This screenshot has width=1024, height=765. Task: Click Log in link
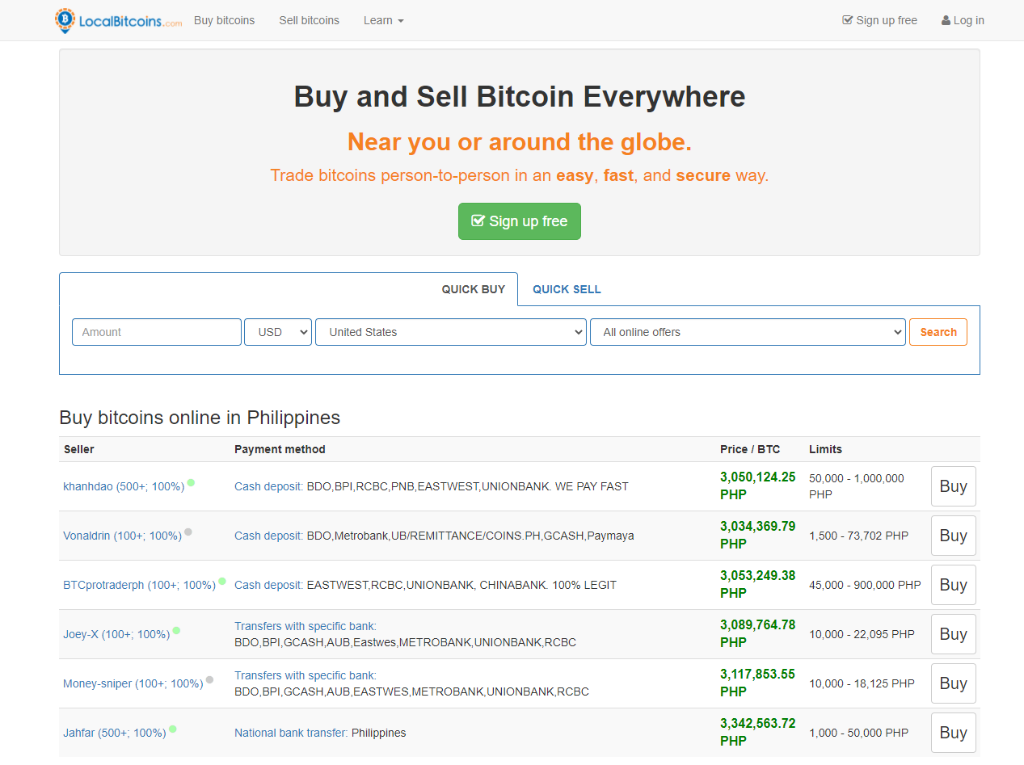coord(963,20)
